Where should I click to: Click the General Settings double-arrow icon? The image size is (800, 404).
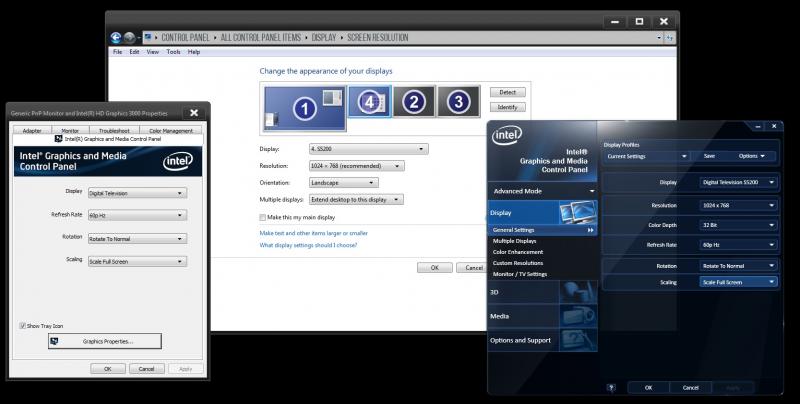(x=590, y=230)
